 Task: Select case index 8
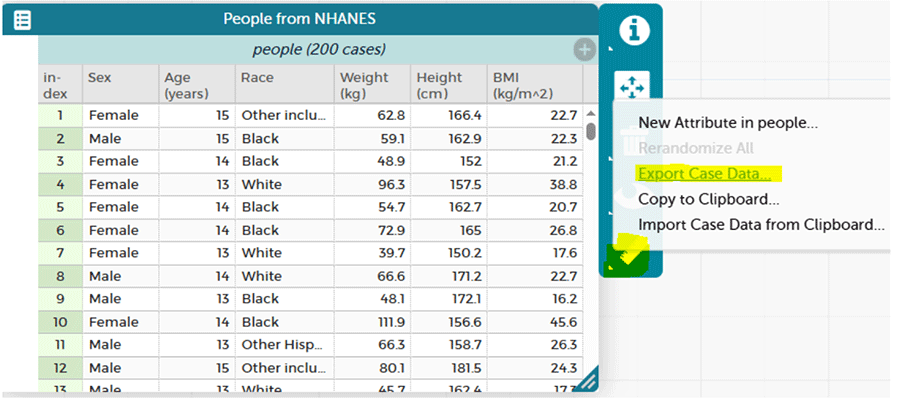[60, 276]
